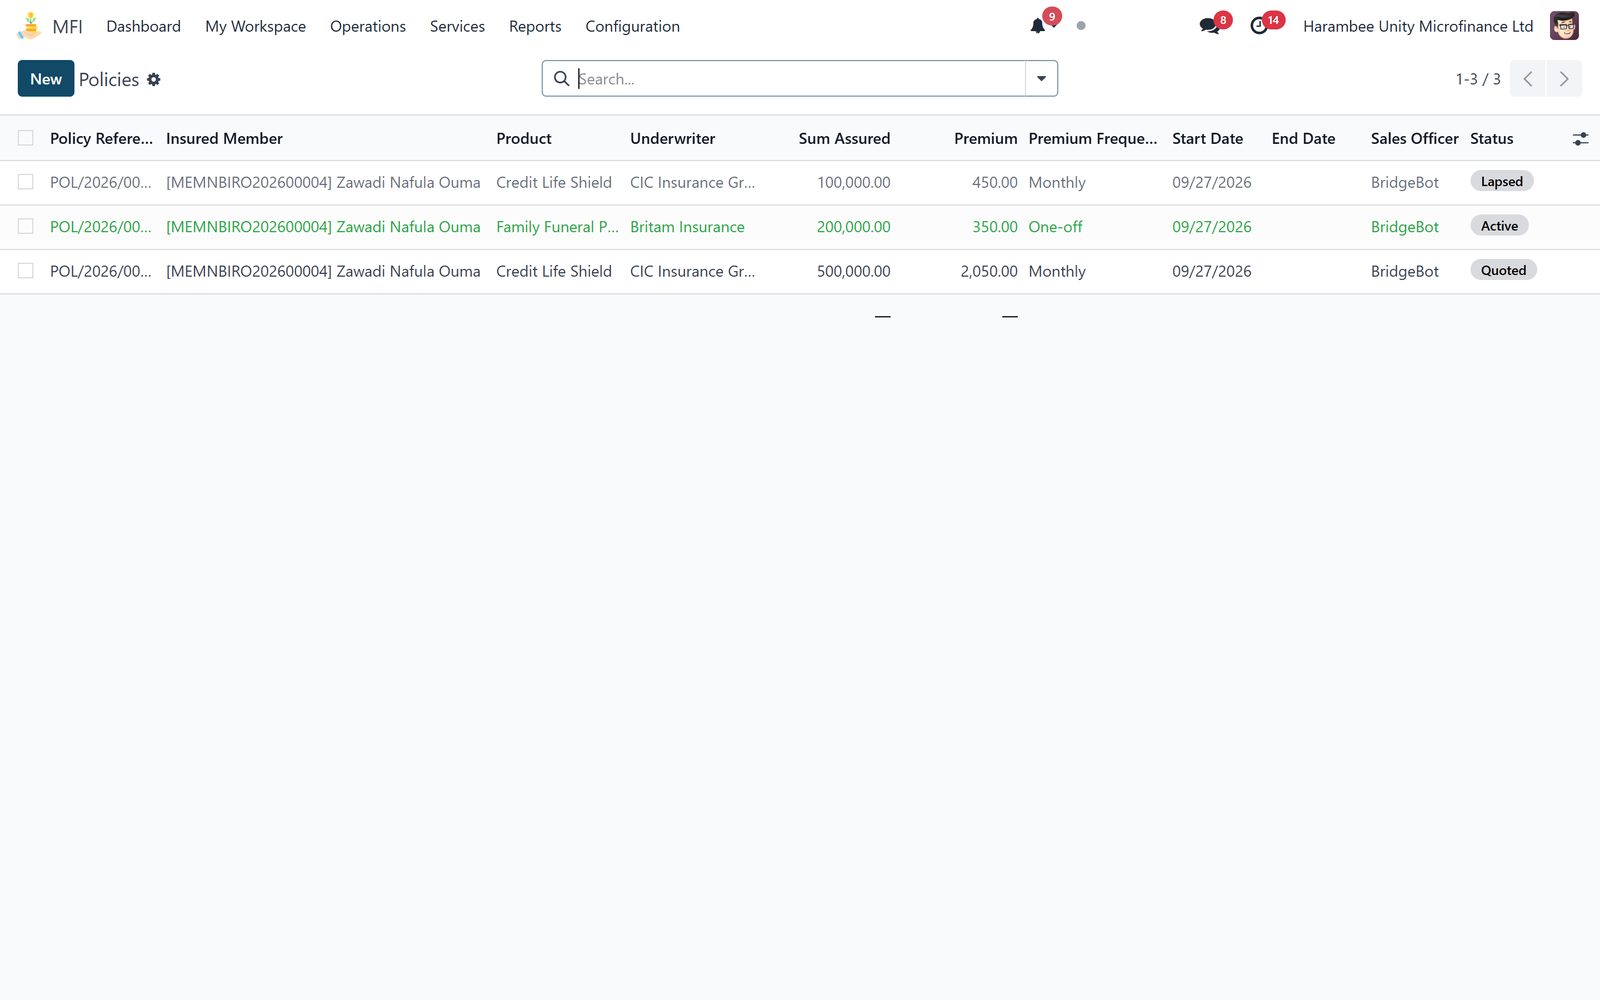Click the One-off premium frequency cell
The image size is (1600, 1000).
tap(1055, 227)
